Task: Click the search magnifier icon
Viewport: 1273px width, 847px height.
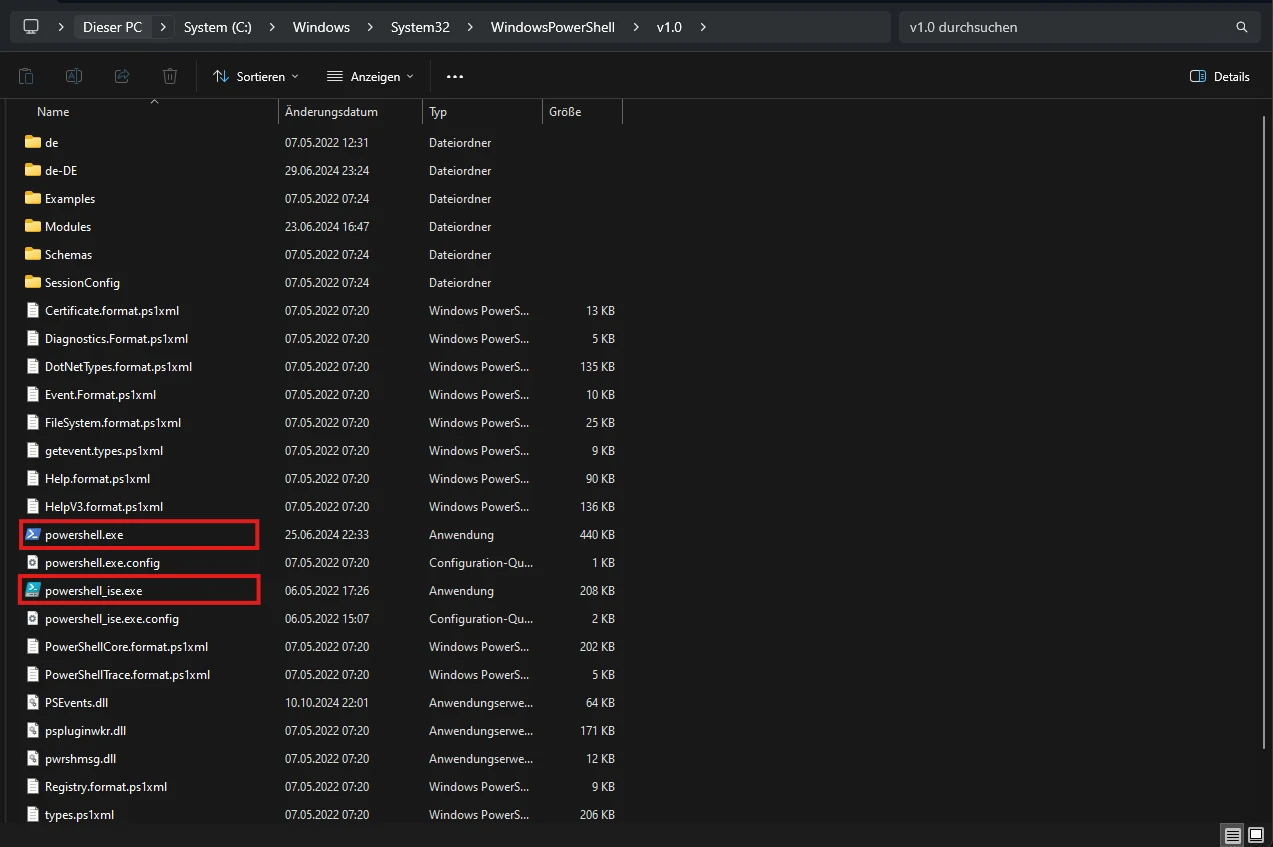Action: tap(1242, 27)
